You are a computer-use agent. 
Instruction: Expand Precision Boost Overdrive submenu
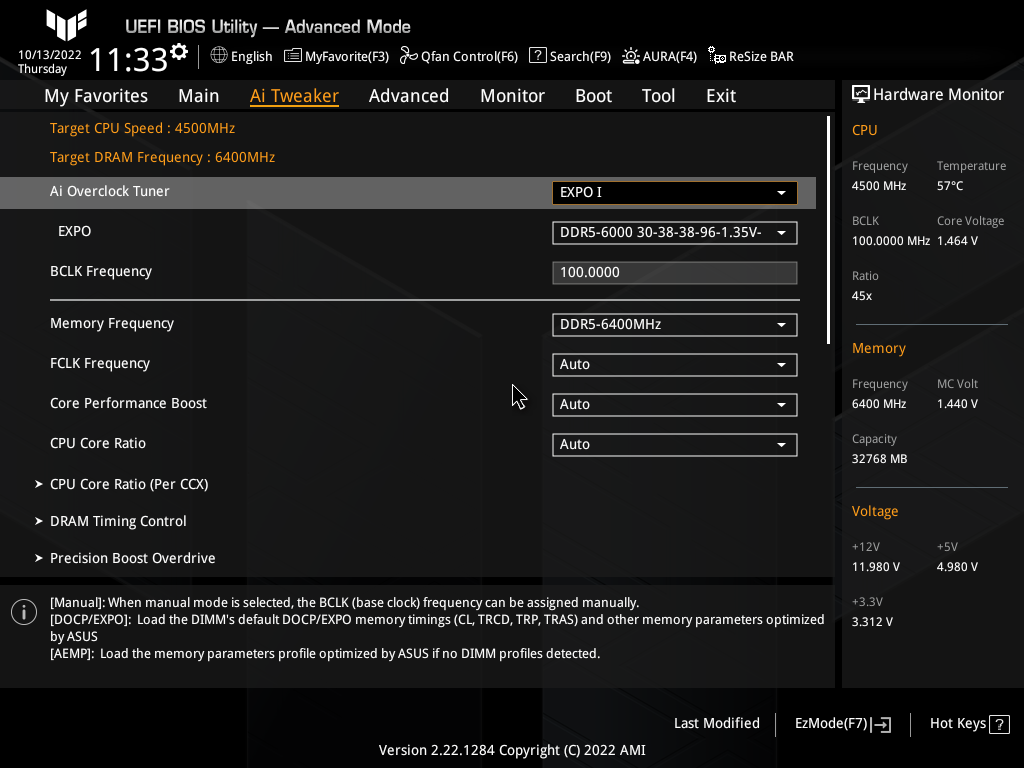click(133, 558)
